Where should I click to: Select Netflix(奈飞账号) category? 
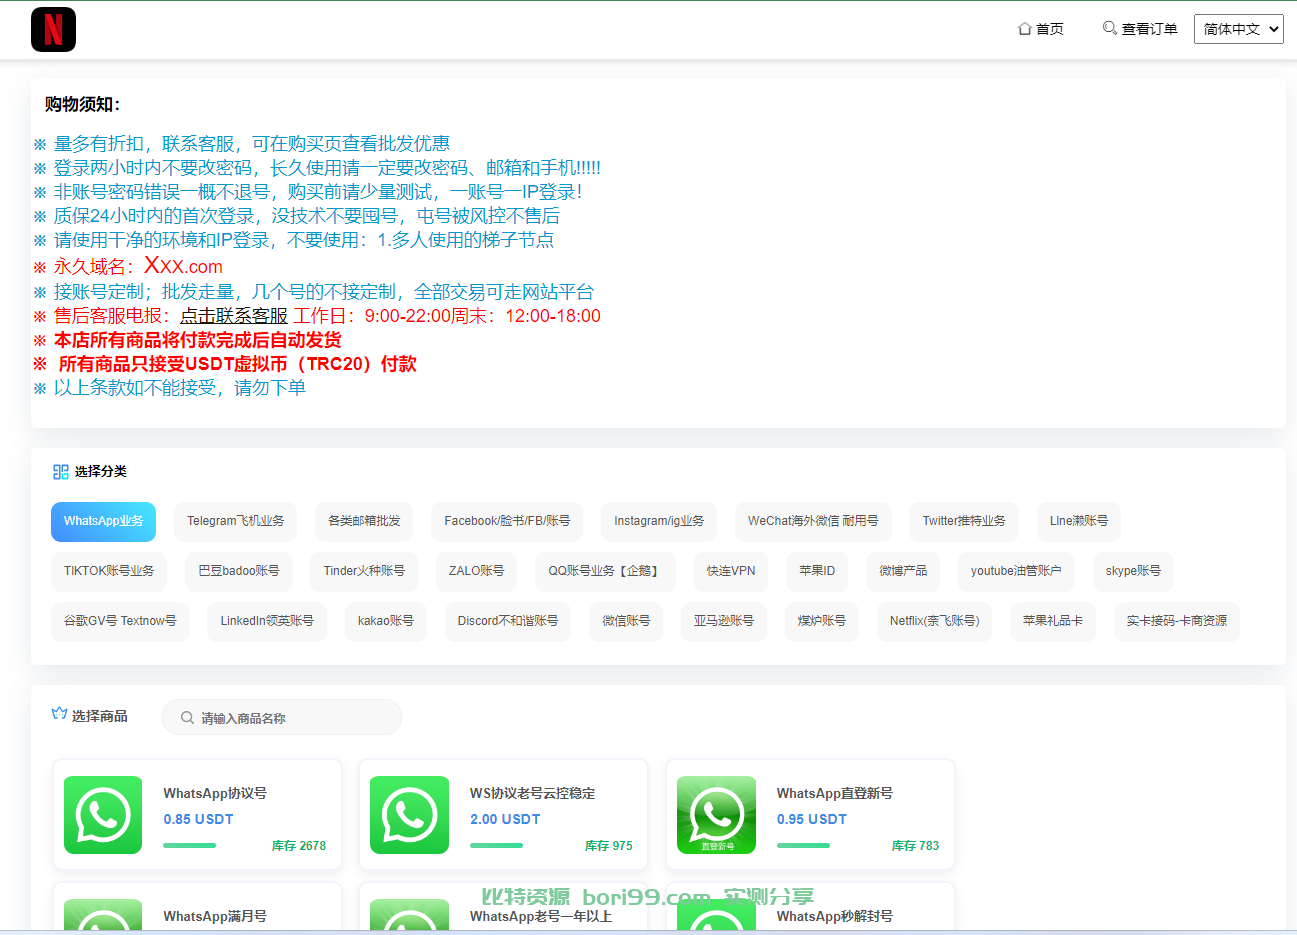935,621
